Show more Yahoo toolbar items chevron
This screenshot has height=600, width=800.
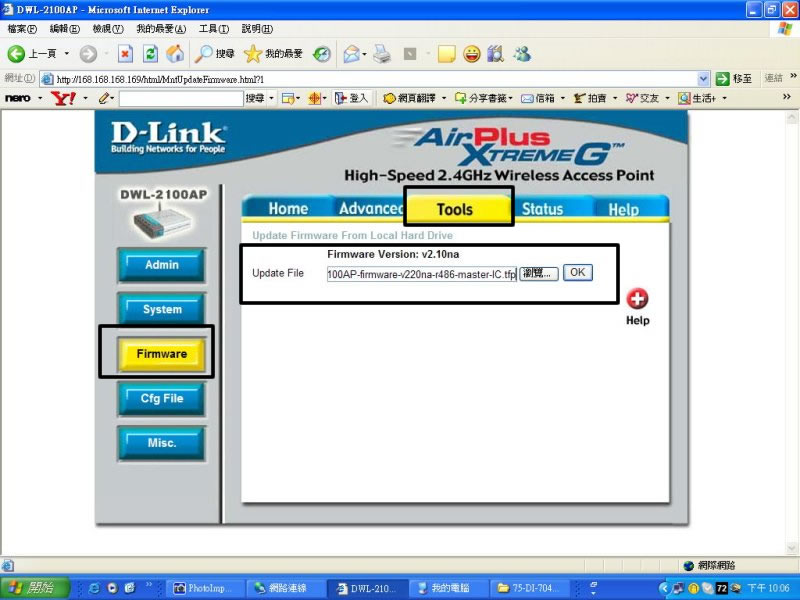tap(786, 97)
